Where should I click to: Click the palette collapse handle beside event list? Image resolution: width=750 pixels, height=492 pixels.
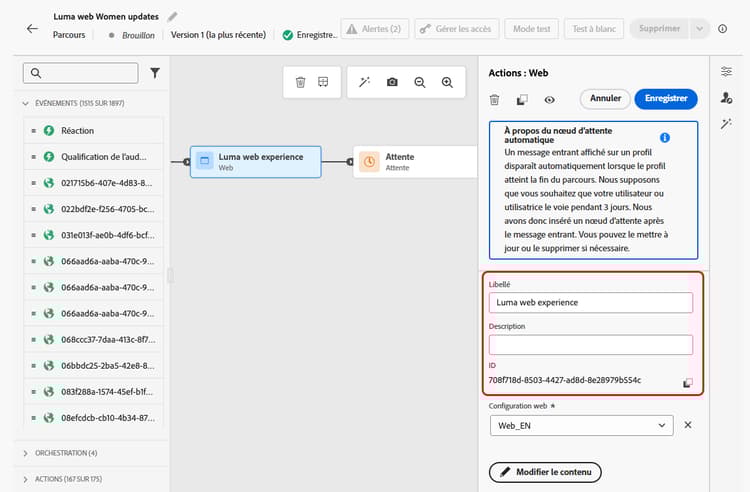point(170,276)
